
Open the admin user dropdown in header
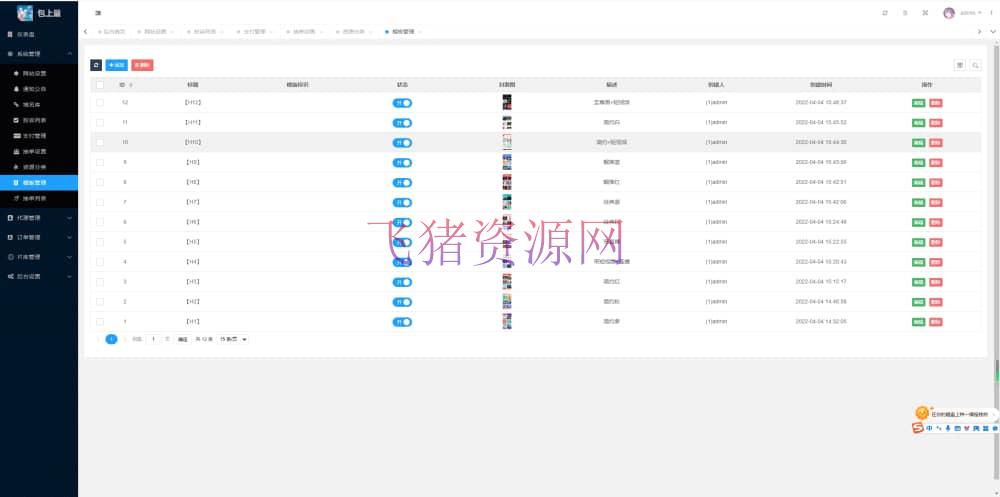tap(971, 13)
